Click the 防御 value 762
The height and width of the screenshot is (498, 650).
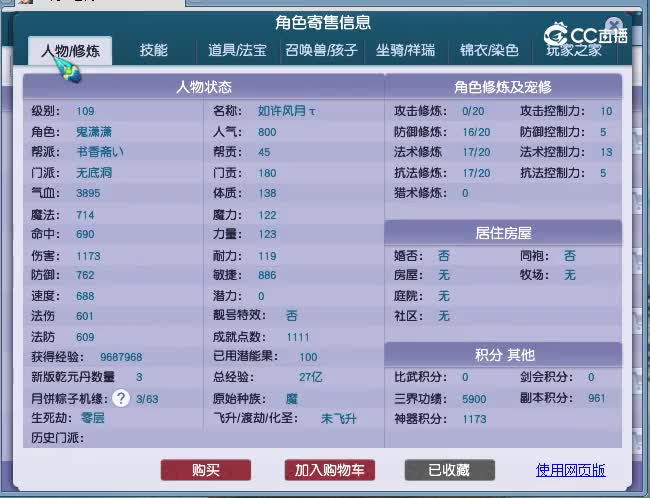pos(85,275)
